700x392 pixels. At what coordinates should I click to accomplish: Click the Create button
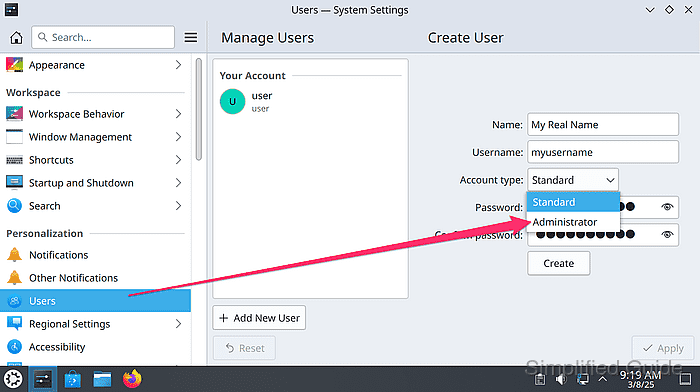tap(558, 263)
